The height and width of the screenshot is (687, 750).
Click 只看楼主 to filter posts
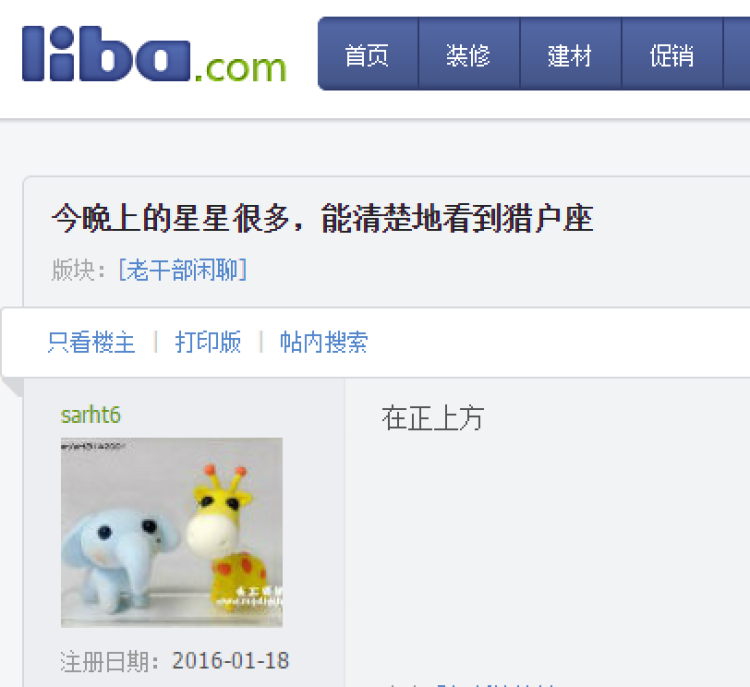pyautogui.click(x=91, y=342)
